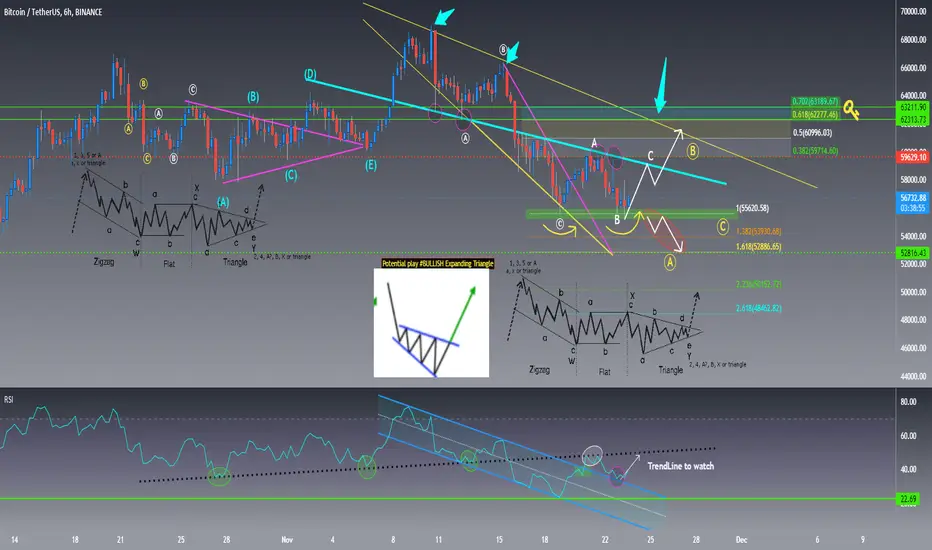Click date 15 on the time axis
Image resolution: width=932 pixels, height=550 pixels.
(499, 540)
